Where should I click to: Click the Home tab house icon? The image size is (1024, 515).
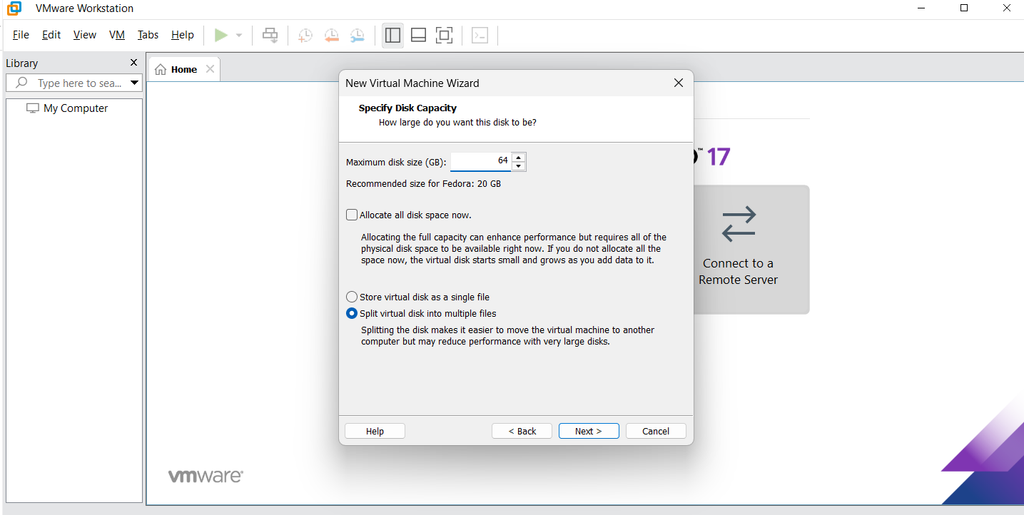tap(161, 69)
